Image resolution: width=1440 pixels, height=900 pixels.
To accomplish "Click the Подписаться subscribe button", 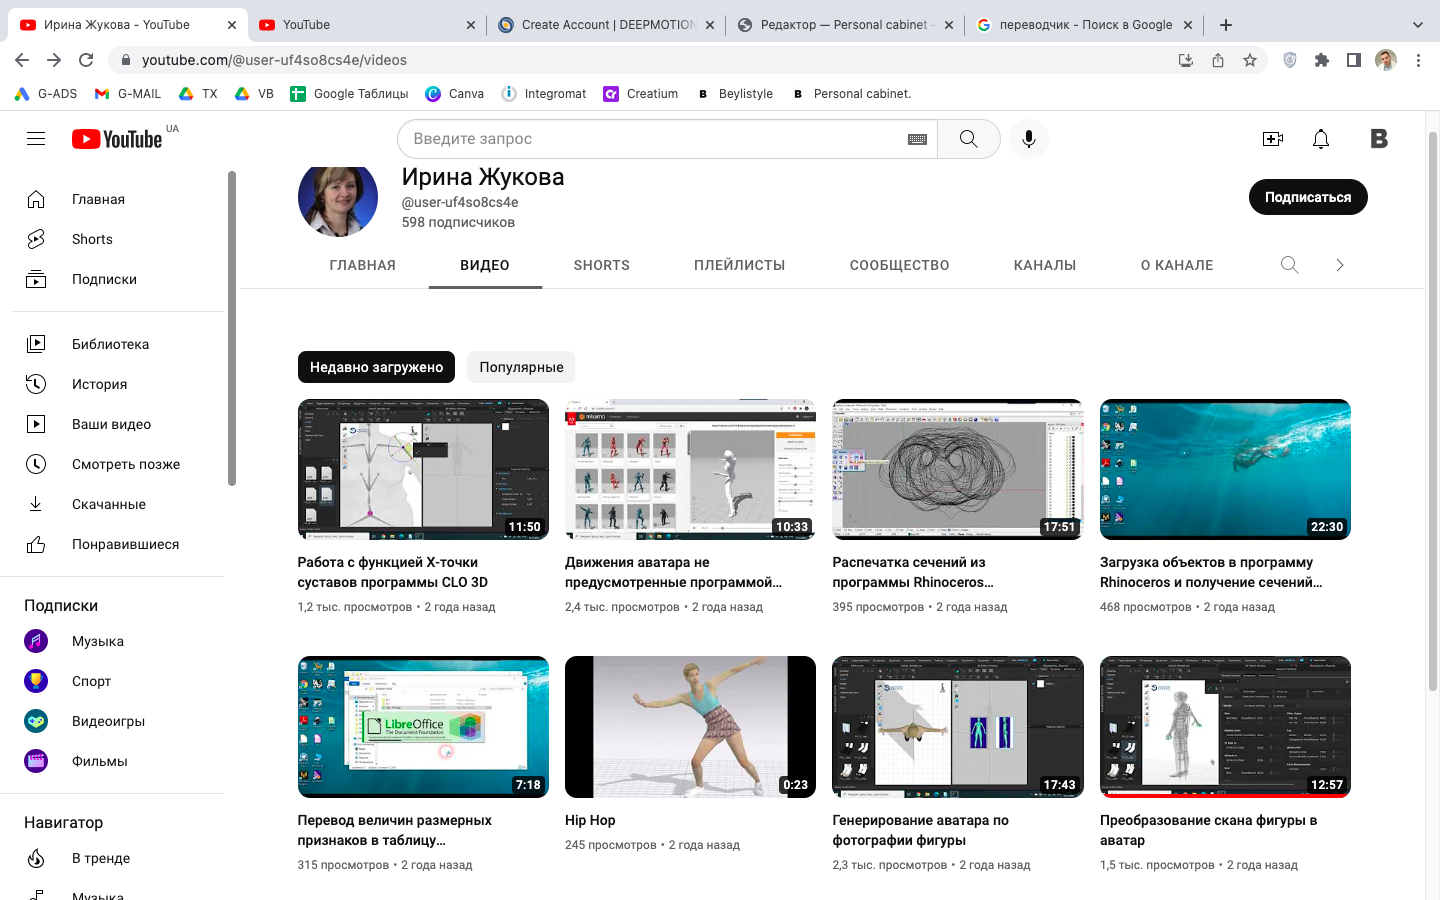I will point(1308,197).
